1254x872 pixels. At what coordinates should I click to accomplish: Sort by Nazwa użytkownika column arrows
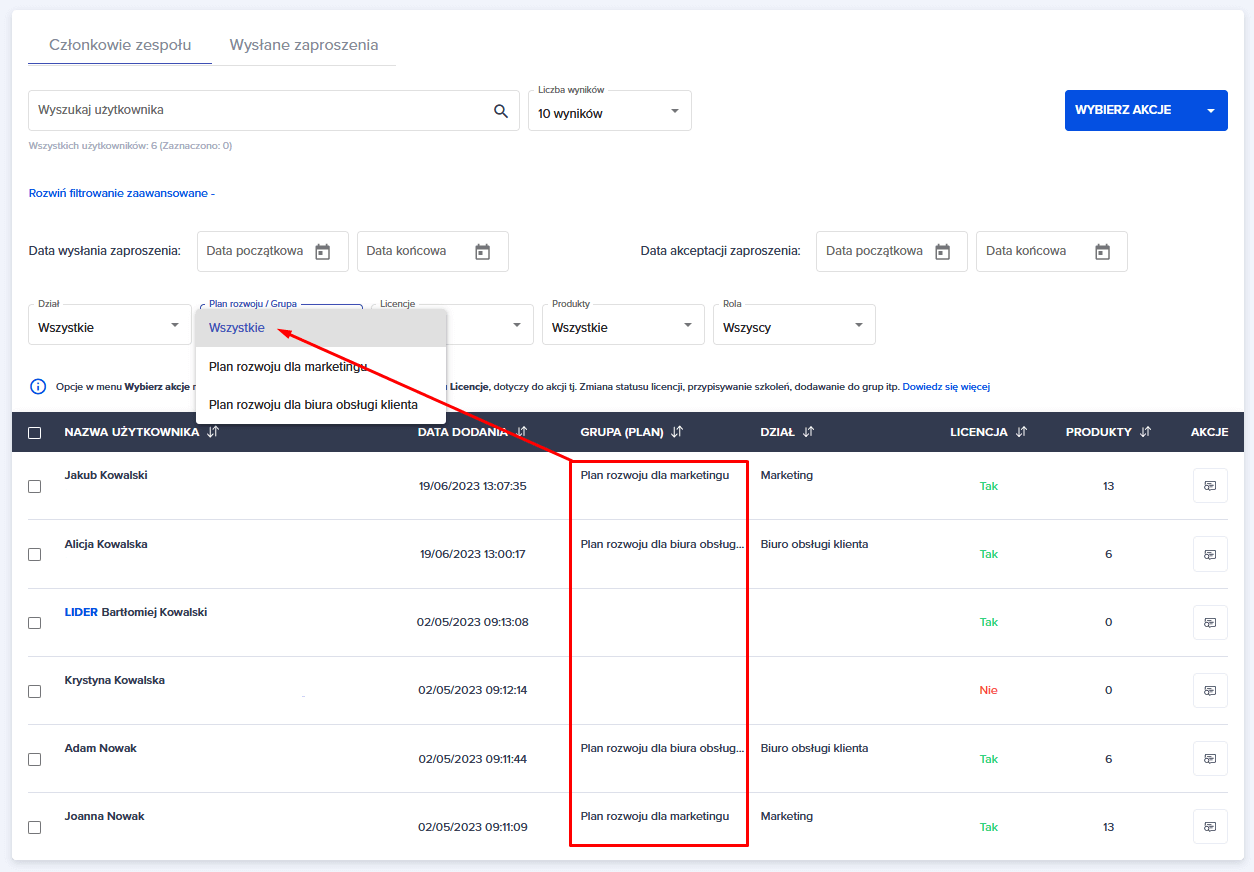tap(213, 432)
